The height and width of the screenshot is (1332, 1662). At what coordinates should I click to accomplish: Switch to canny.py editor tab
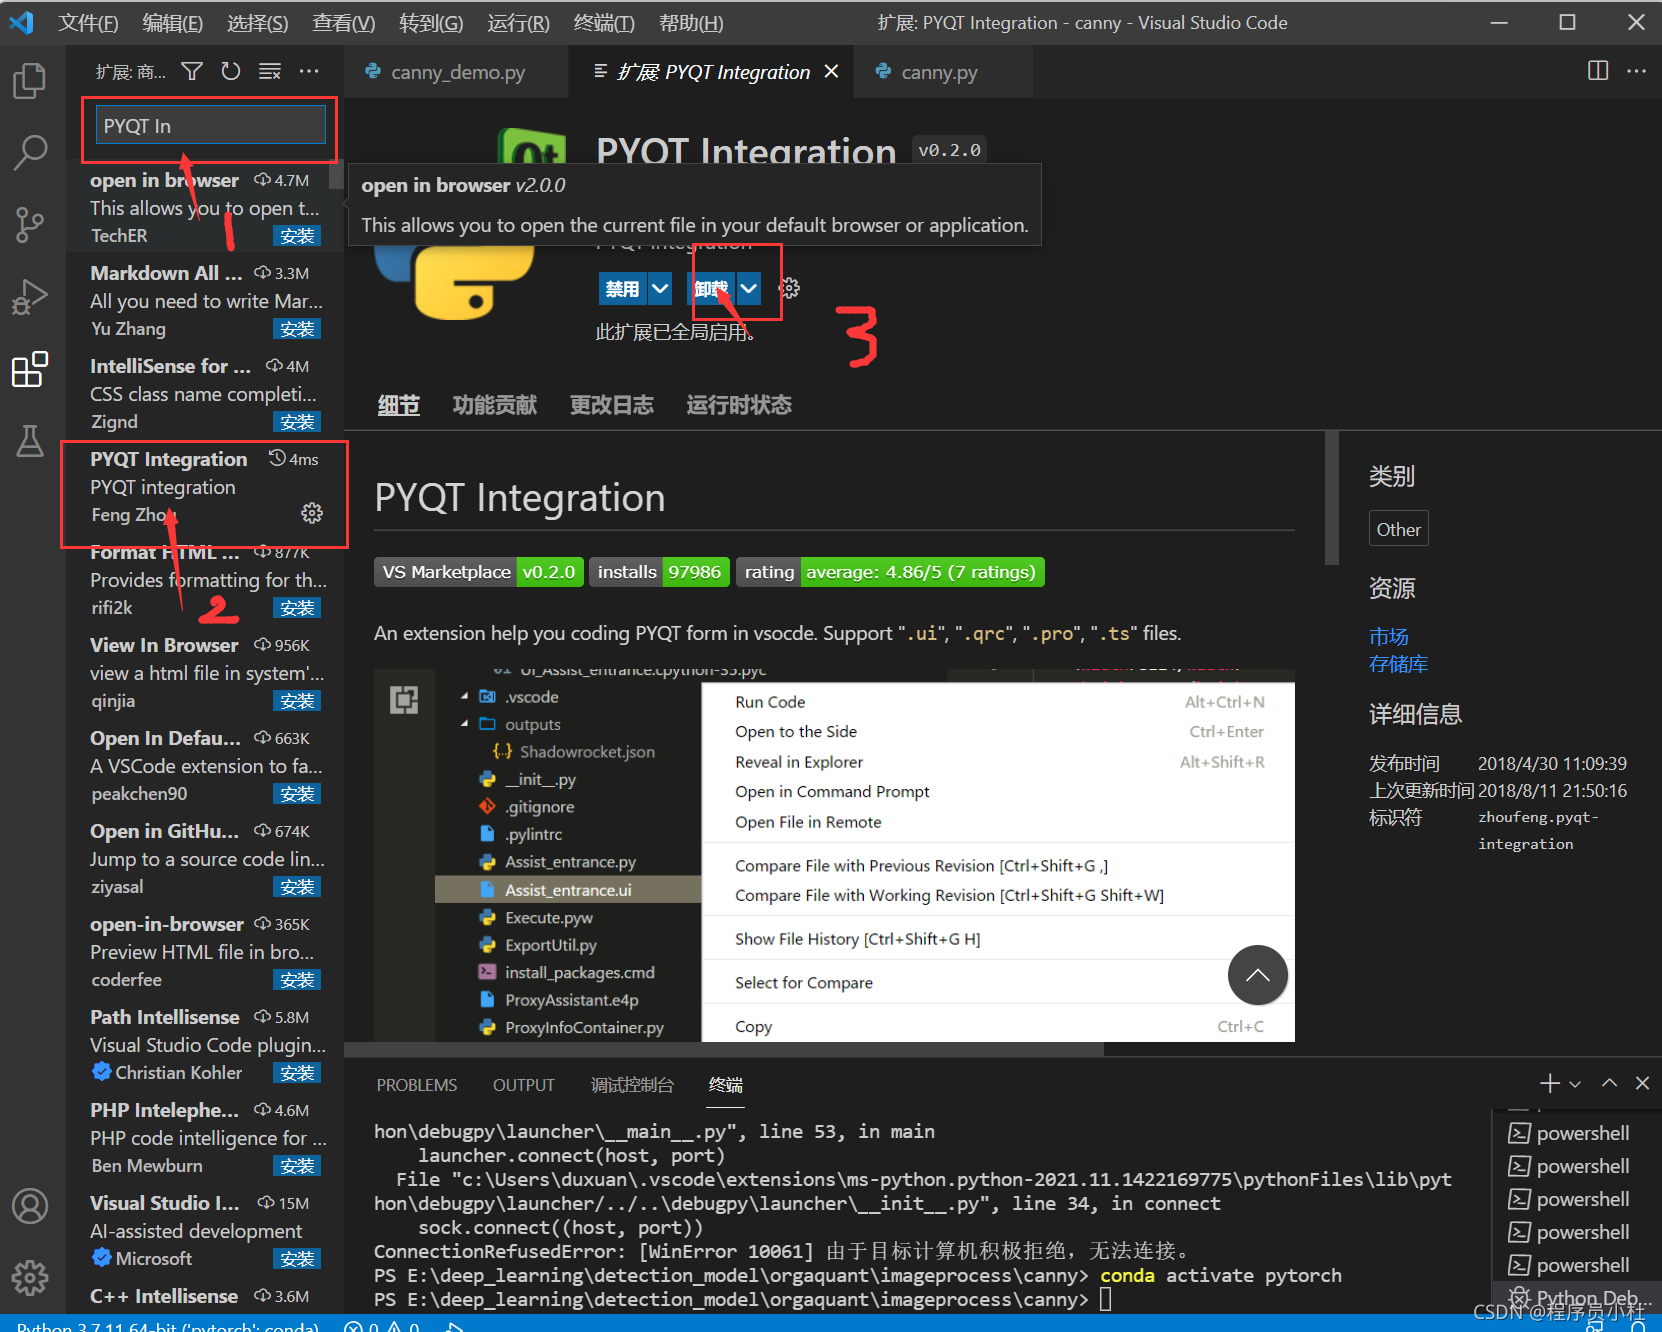coord(940,72)
